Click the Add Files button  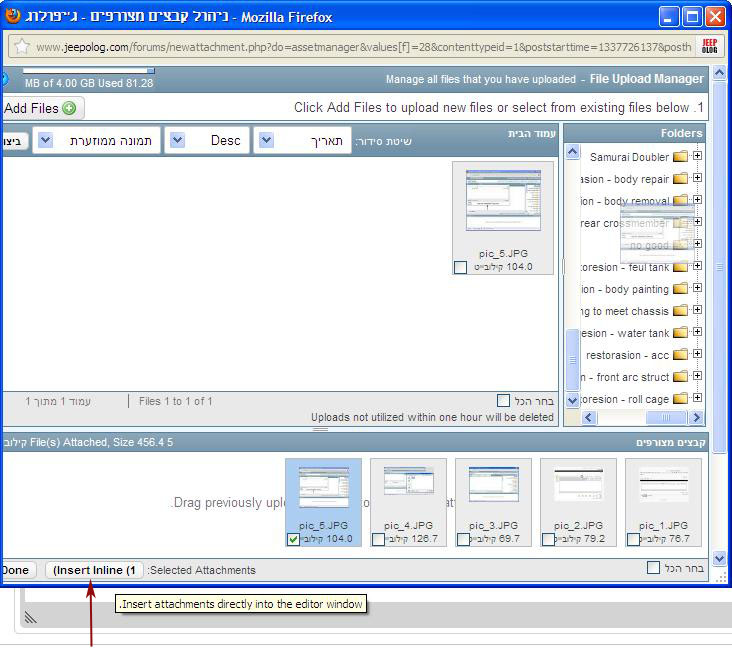[x=40, y=108]
